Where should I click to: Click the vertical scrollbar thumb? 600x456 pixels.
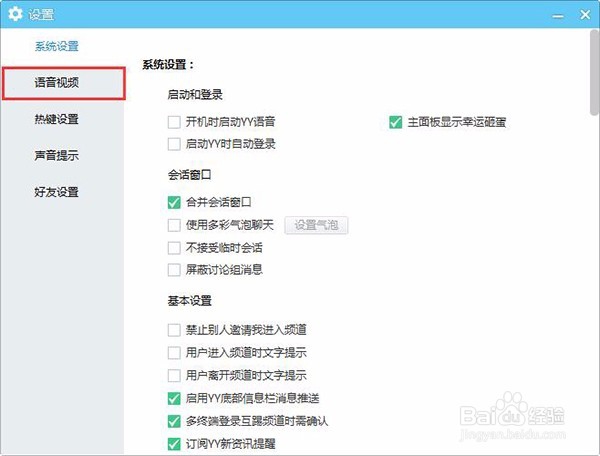coord(595,72)
